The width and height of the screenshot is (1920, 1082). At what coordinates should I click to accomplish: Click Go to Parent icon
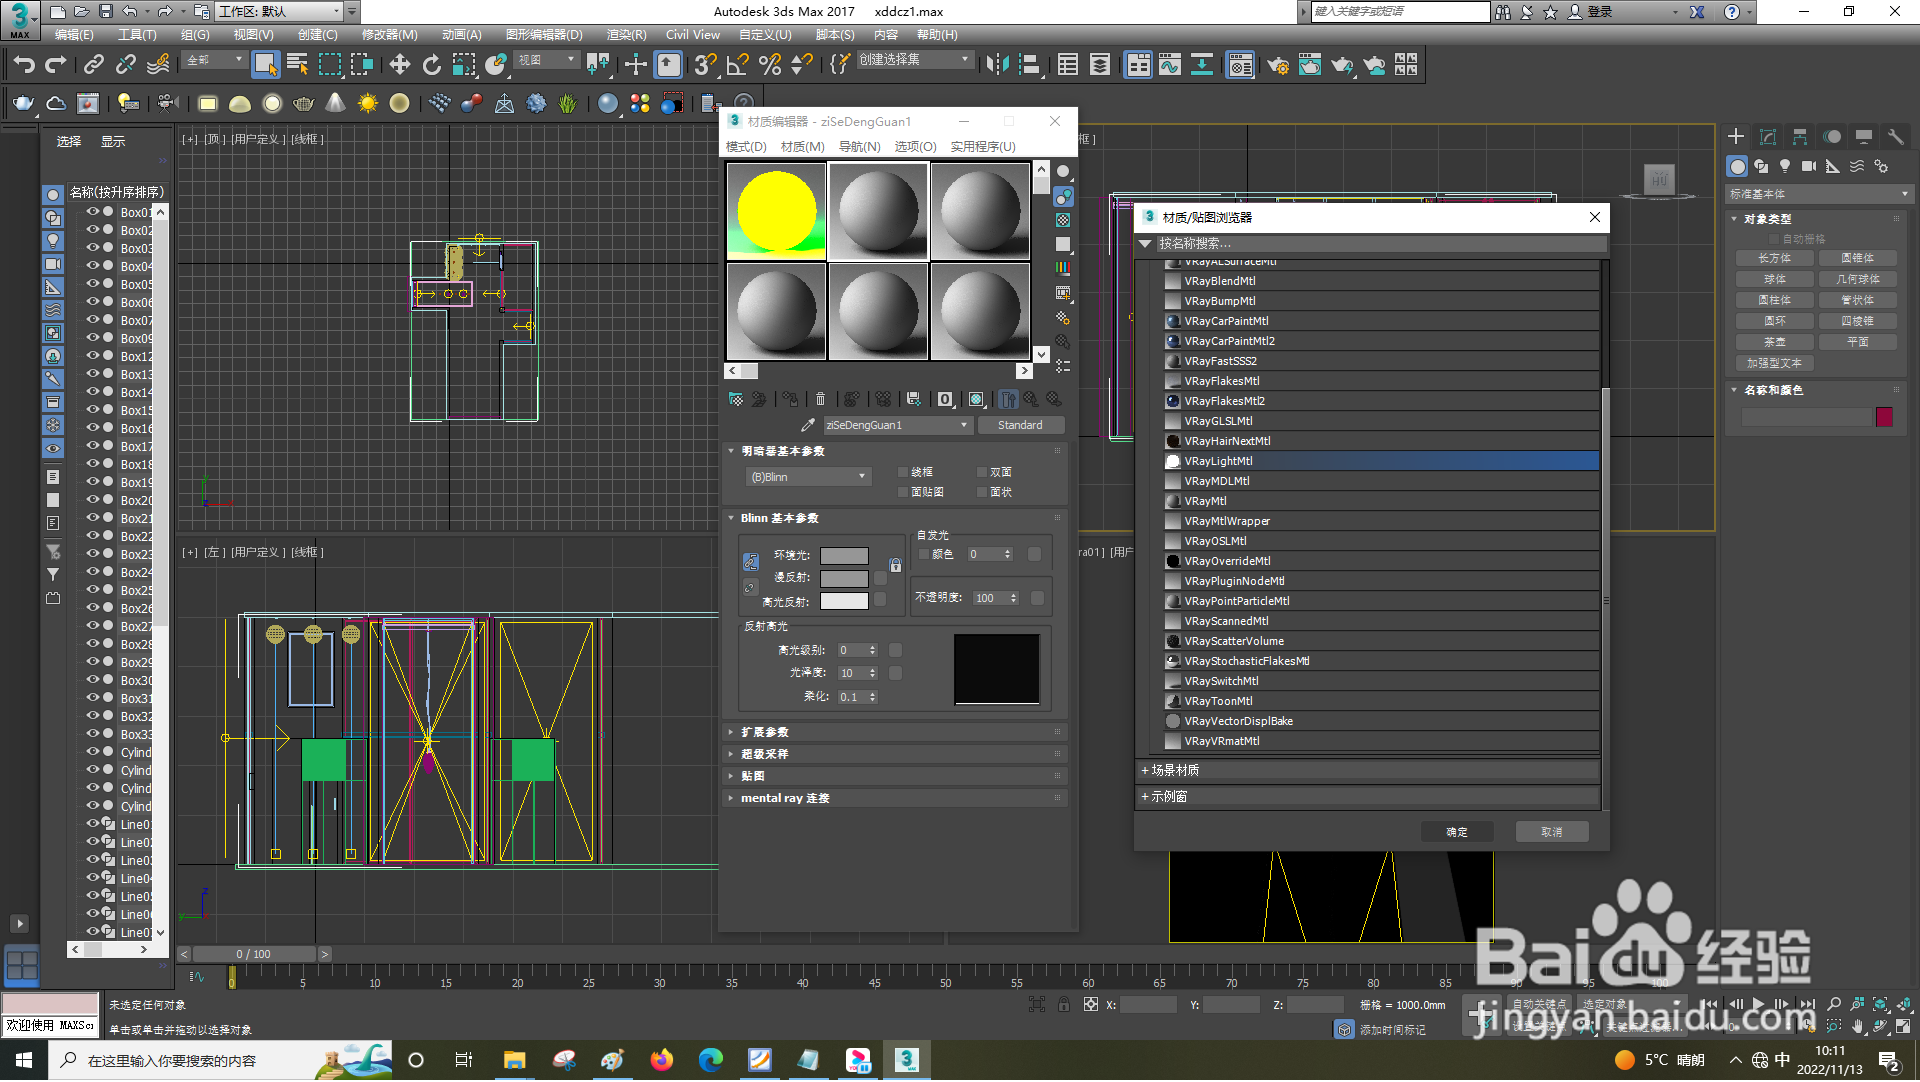pos(1031,400)
